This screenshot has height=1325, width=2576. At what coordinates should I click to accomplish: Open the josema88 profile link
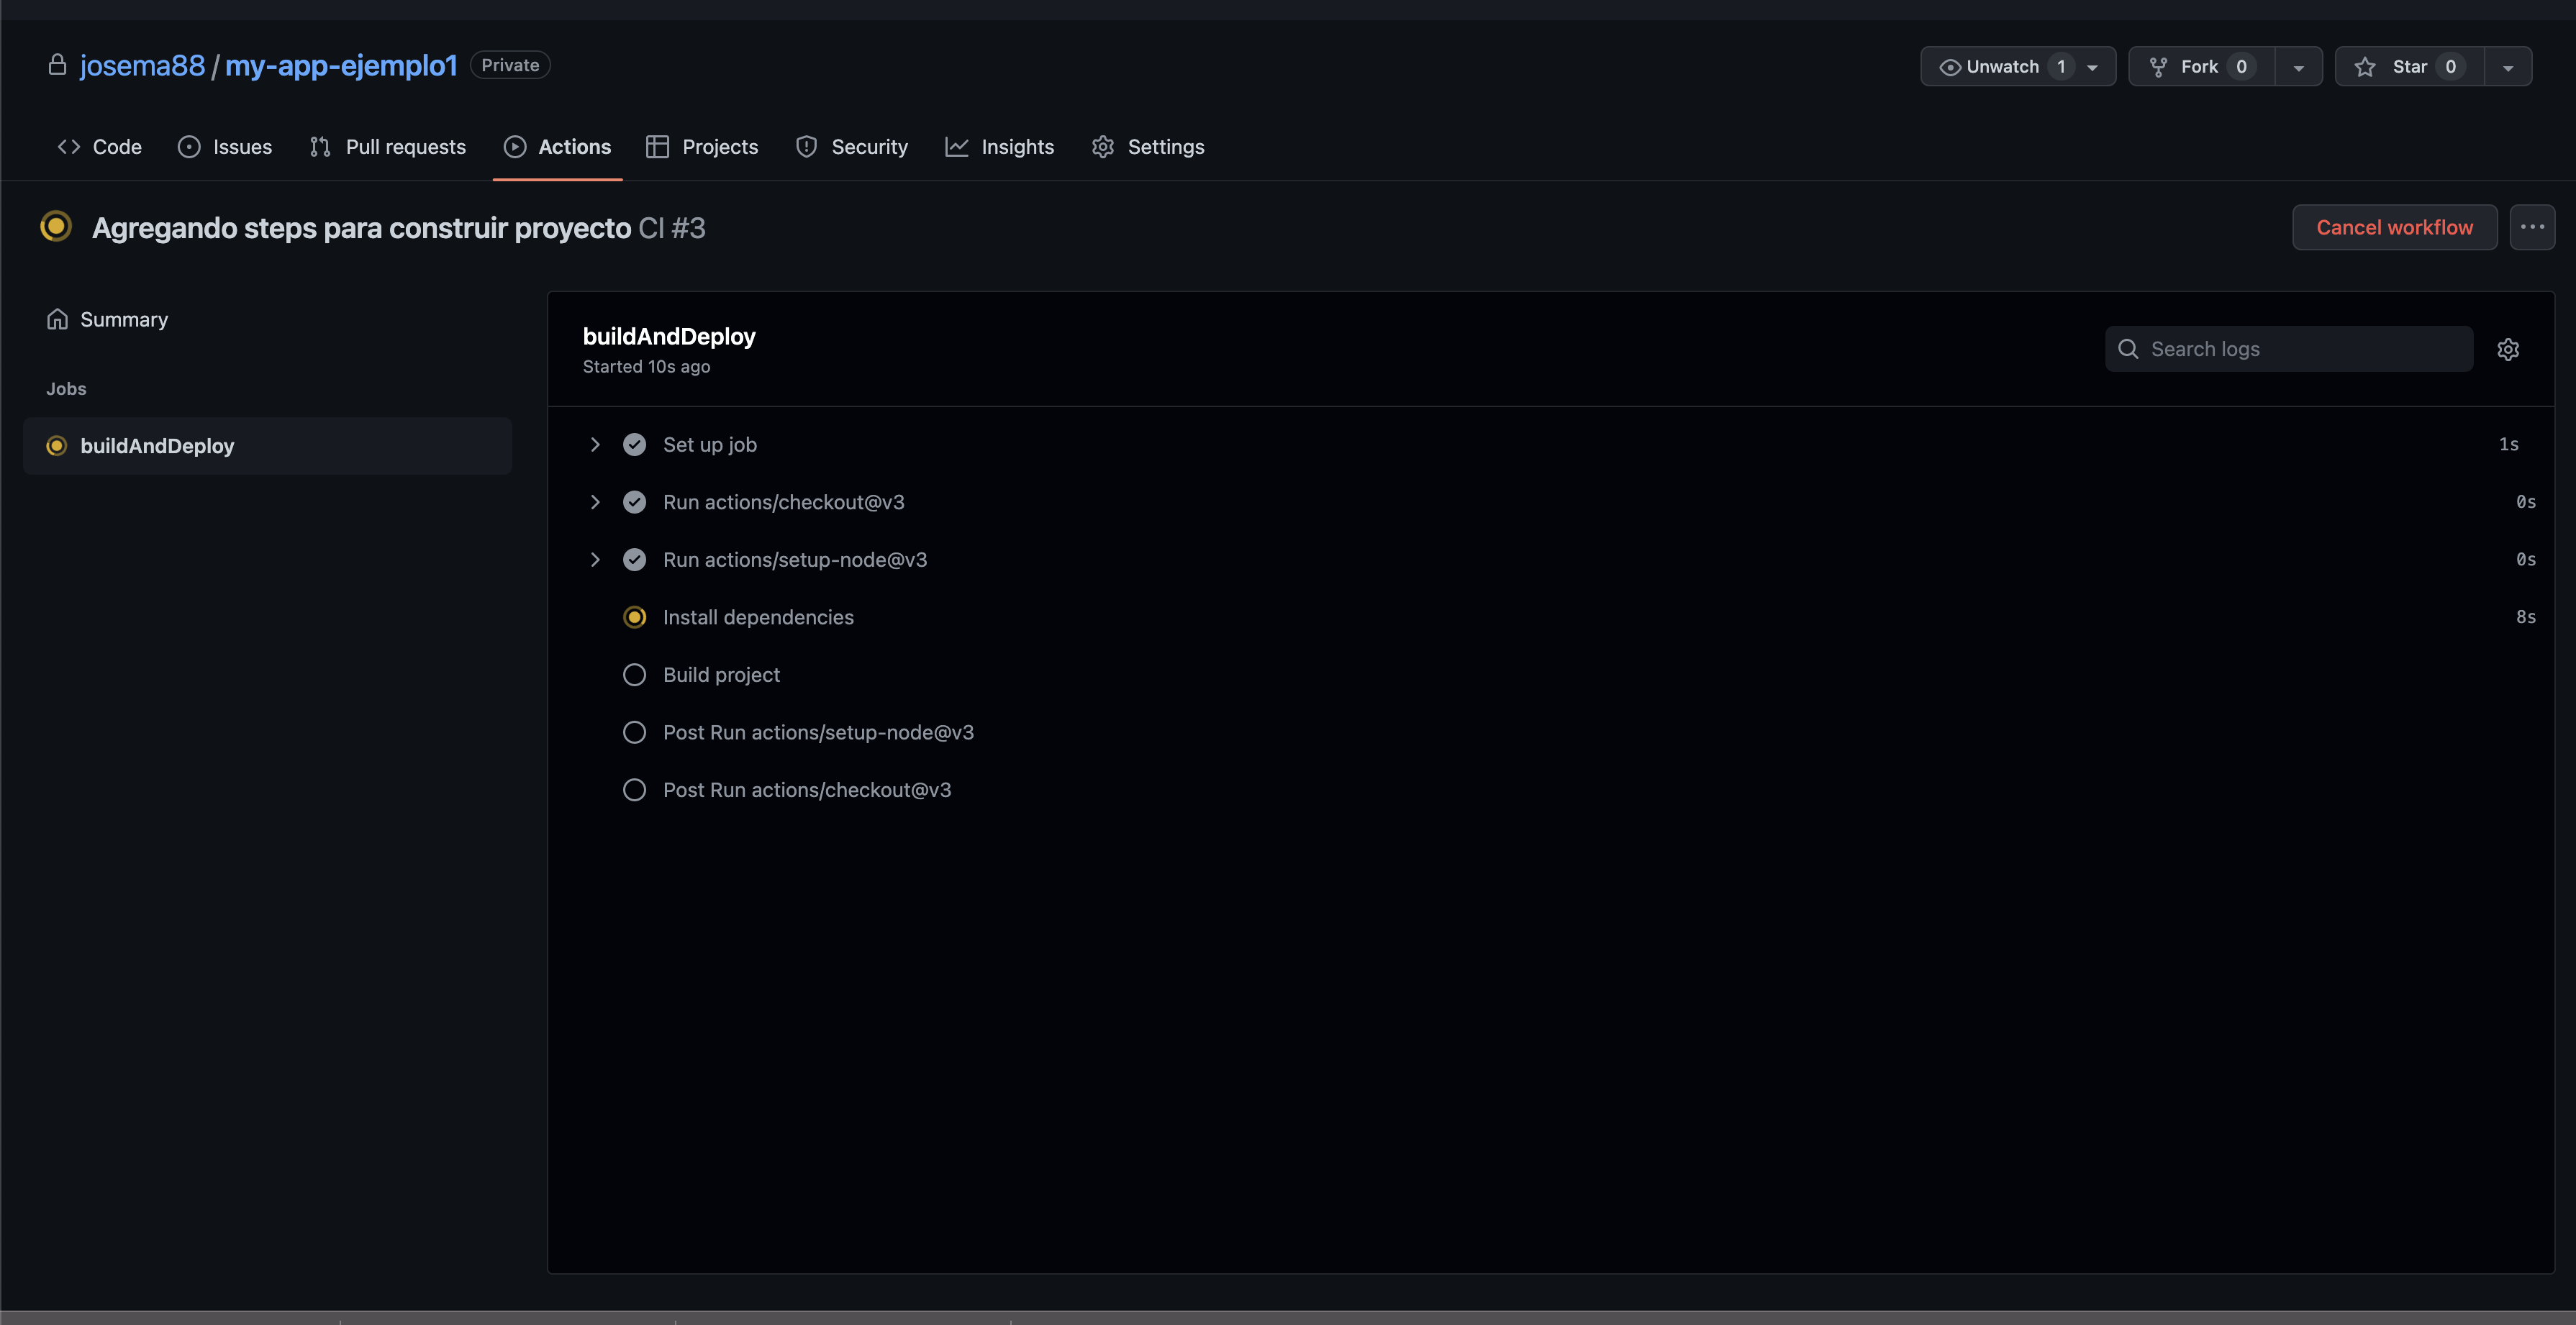pyautogui.click(x=142, y=66)
